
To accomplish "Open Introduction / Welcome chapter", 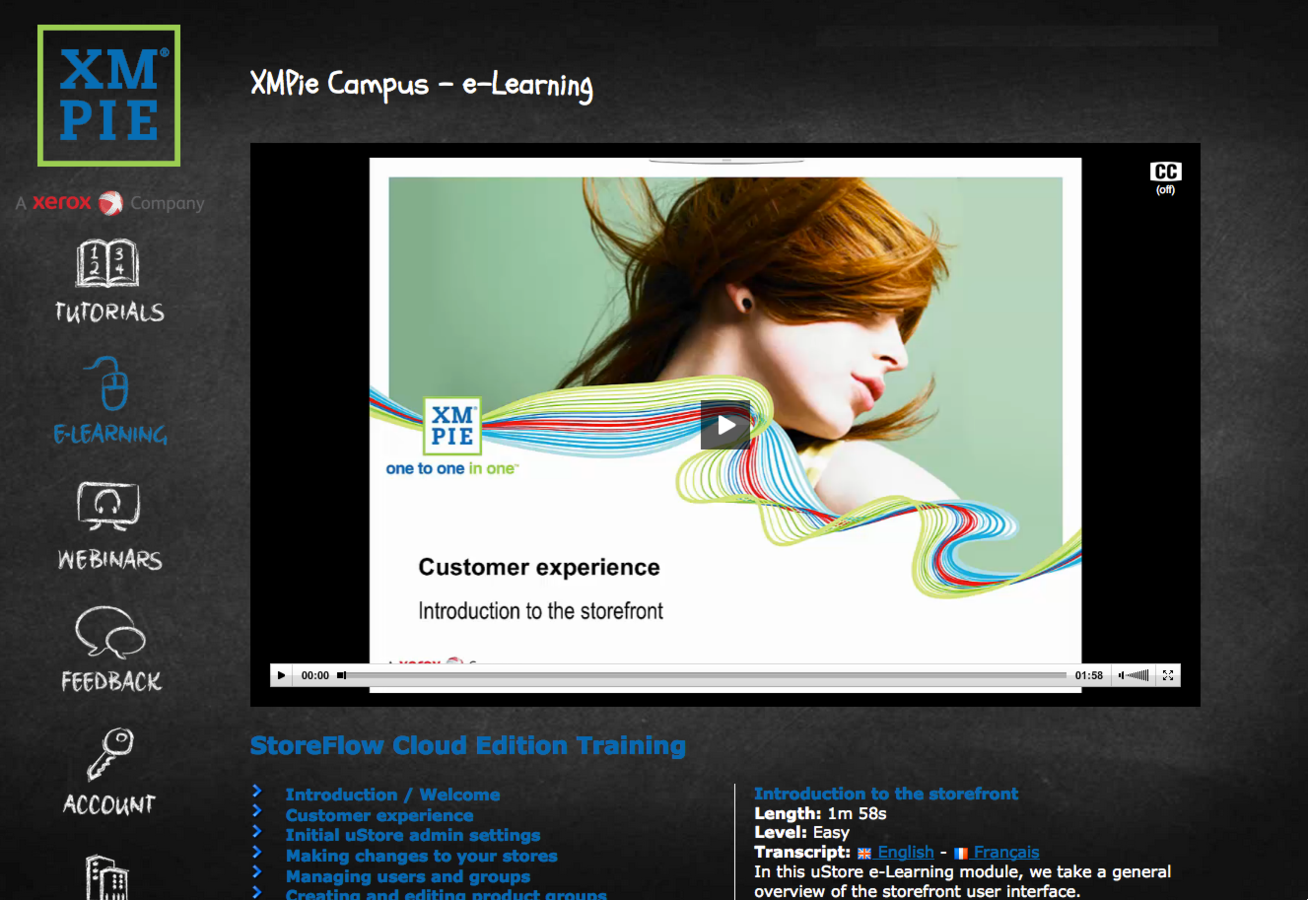I will point(392,795).
